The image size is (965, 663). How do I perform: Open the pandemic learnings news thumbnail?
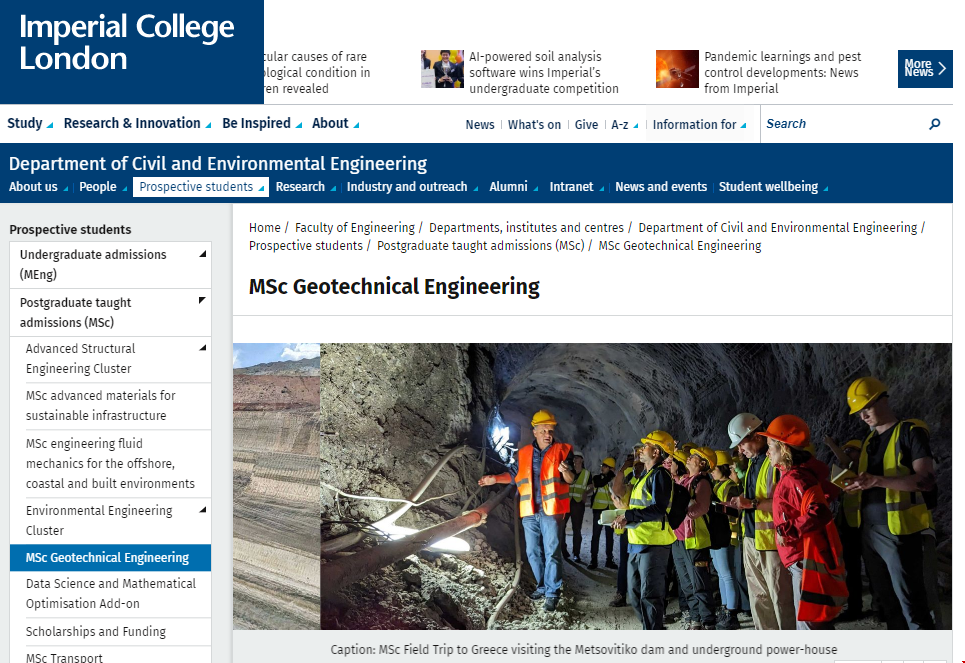pos(677,70)
